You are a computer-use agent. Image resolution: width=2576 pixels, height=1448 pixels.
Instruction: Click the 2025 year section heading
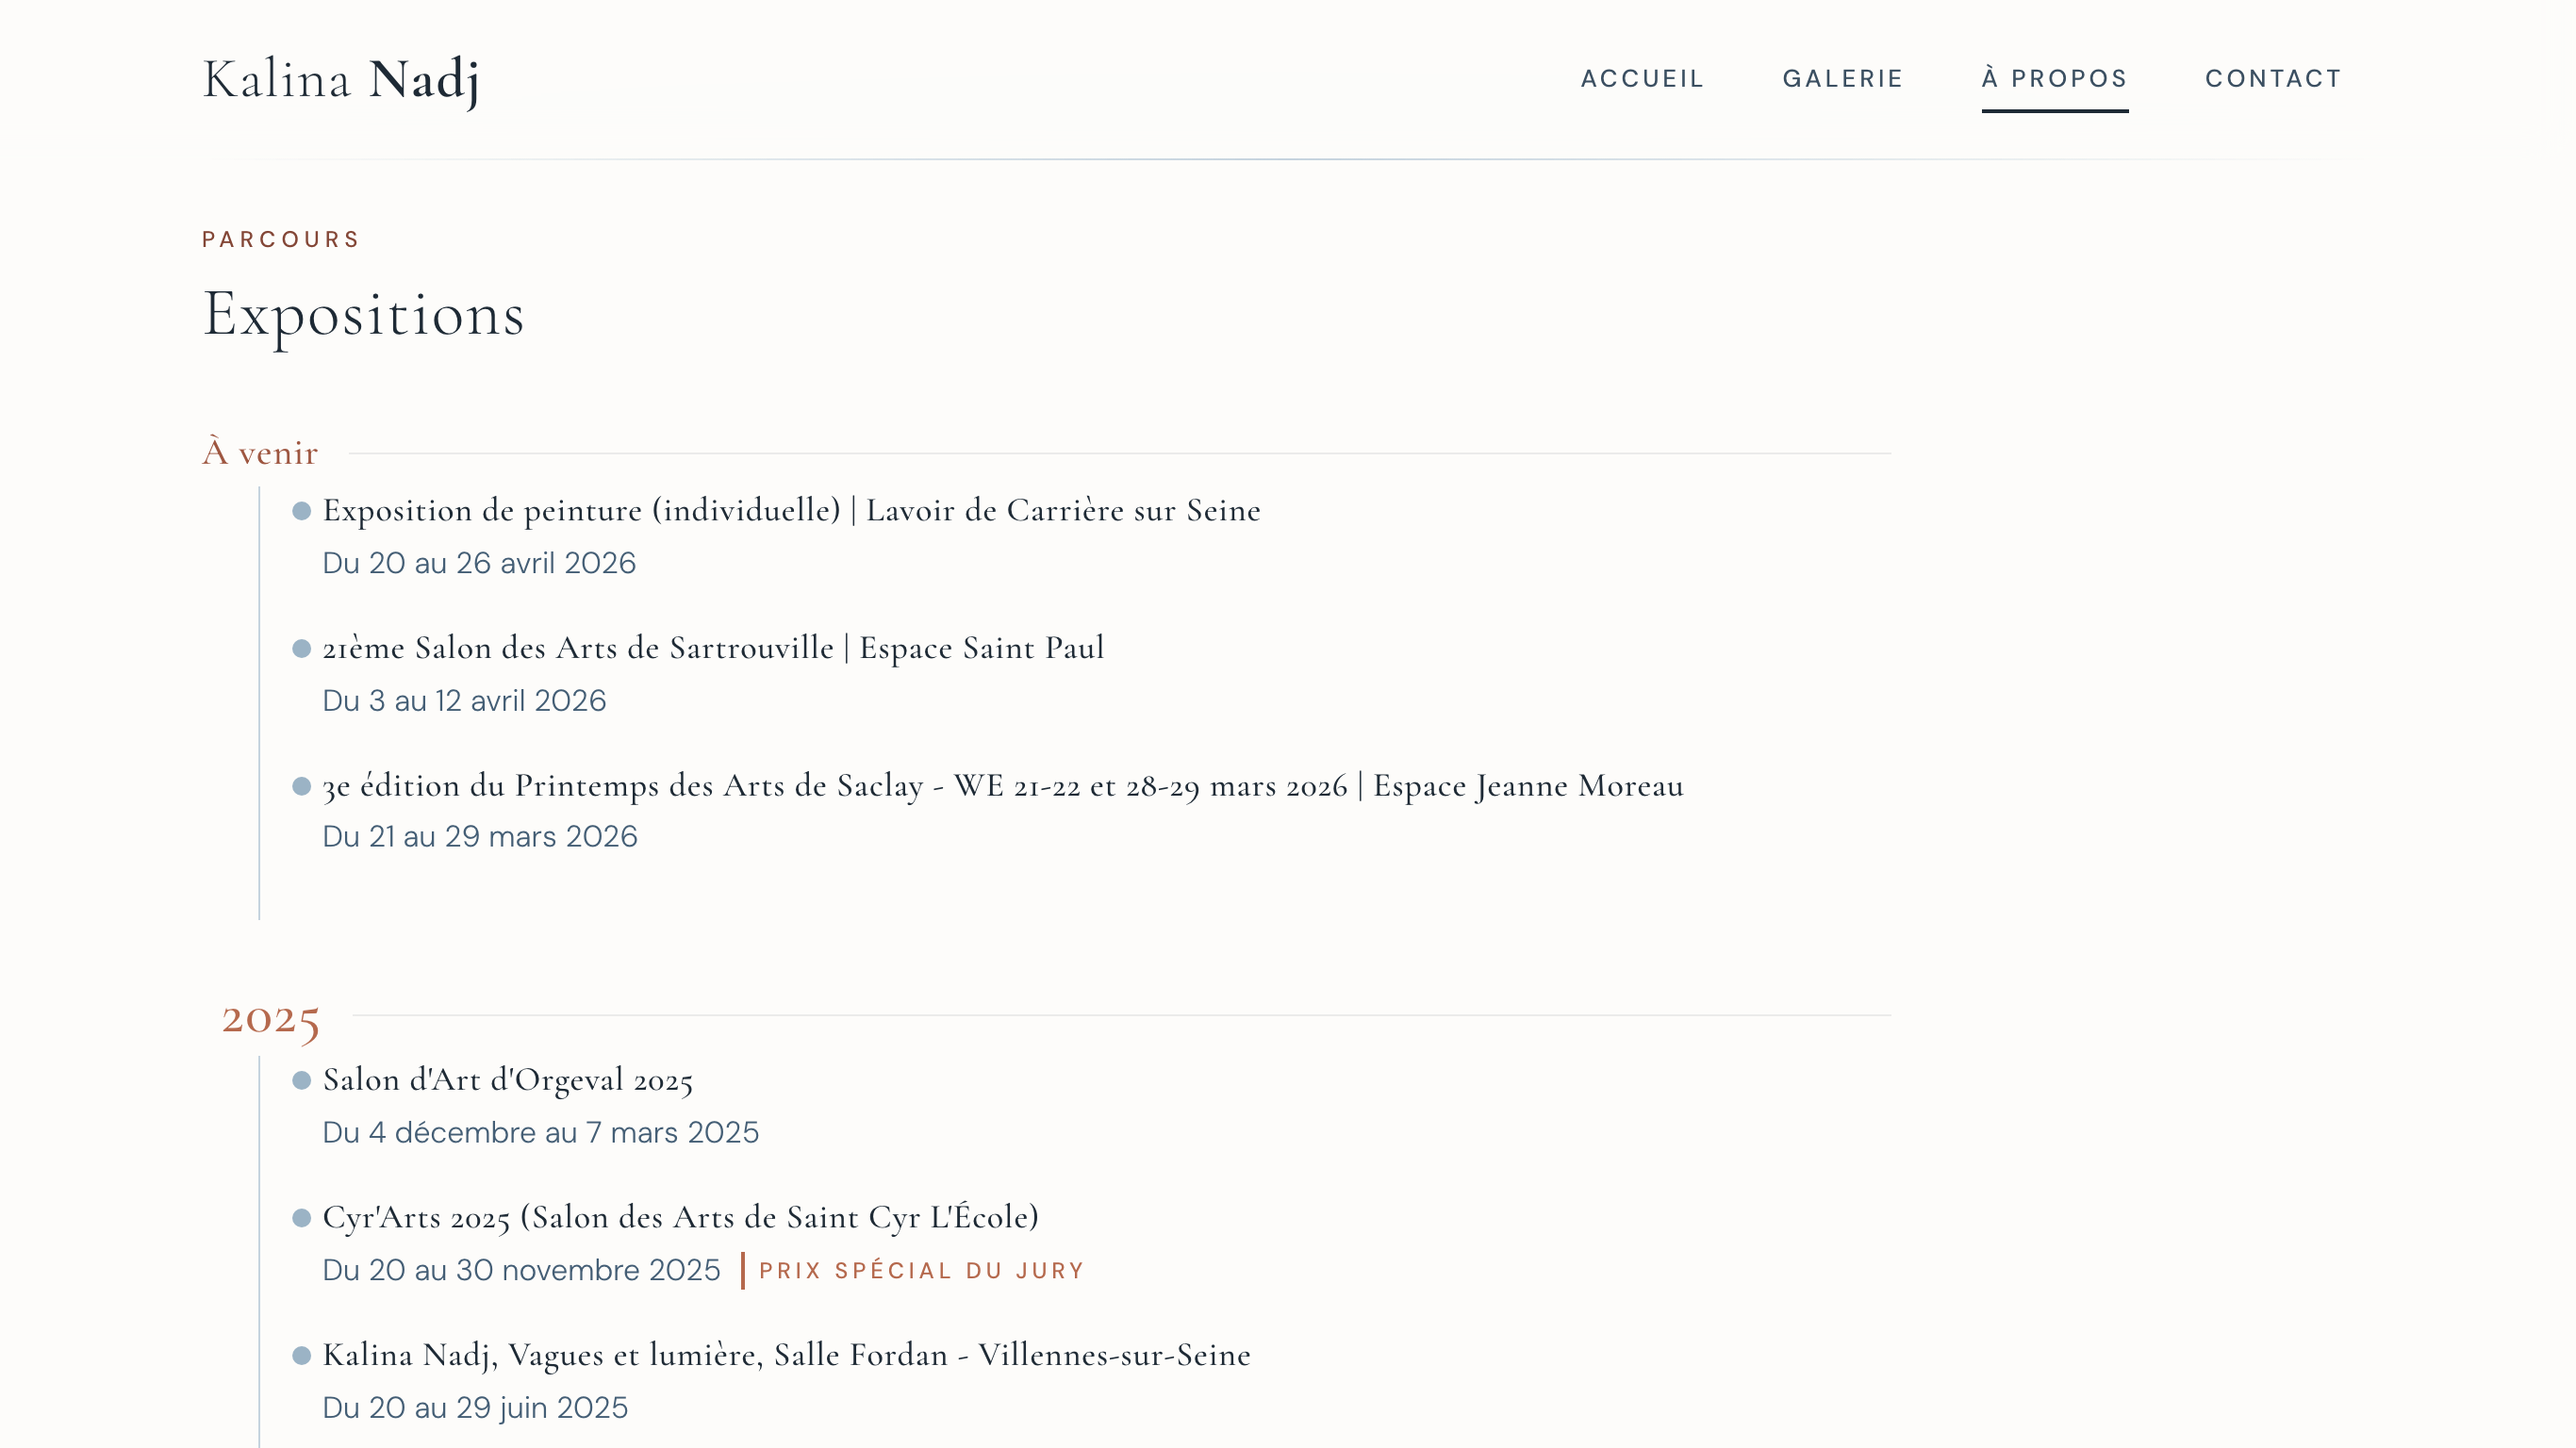click(270, 1018)
